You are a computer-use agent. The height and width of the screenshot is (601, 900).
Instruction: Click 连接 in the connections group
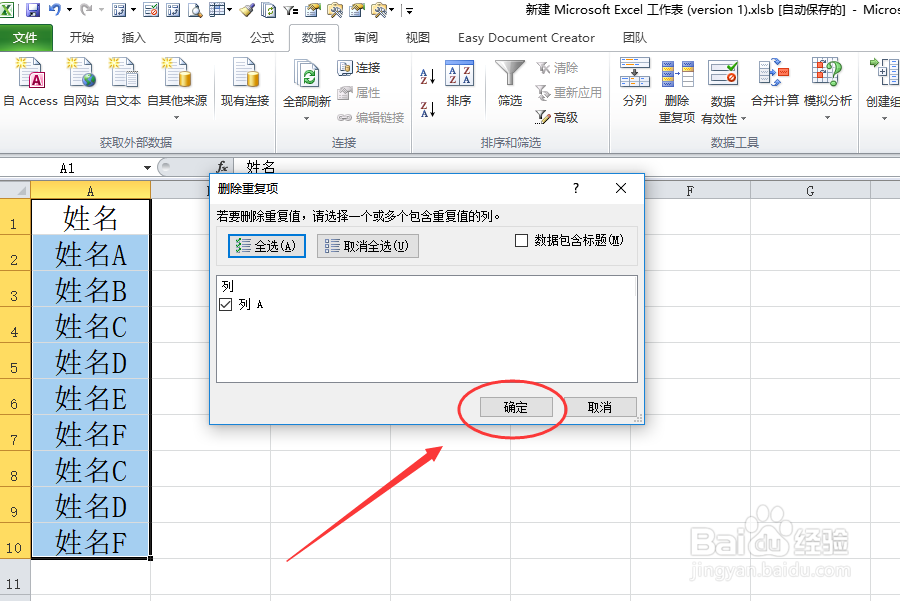359,68
